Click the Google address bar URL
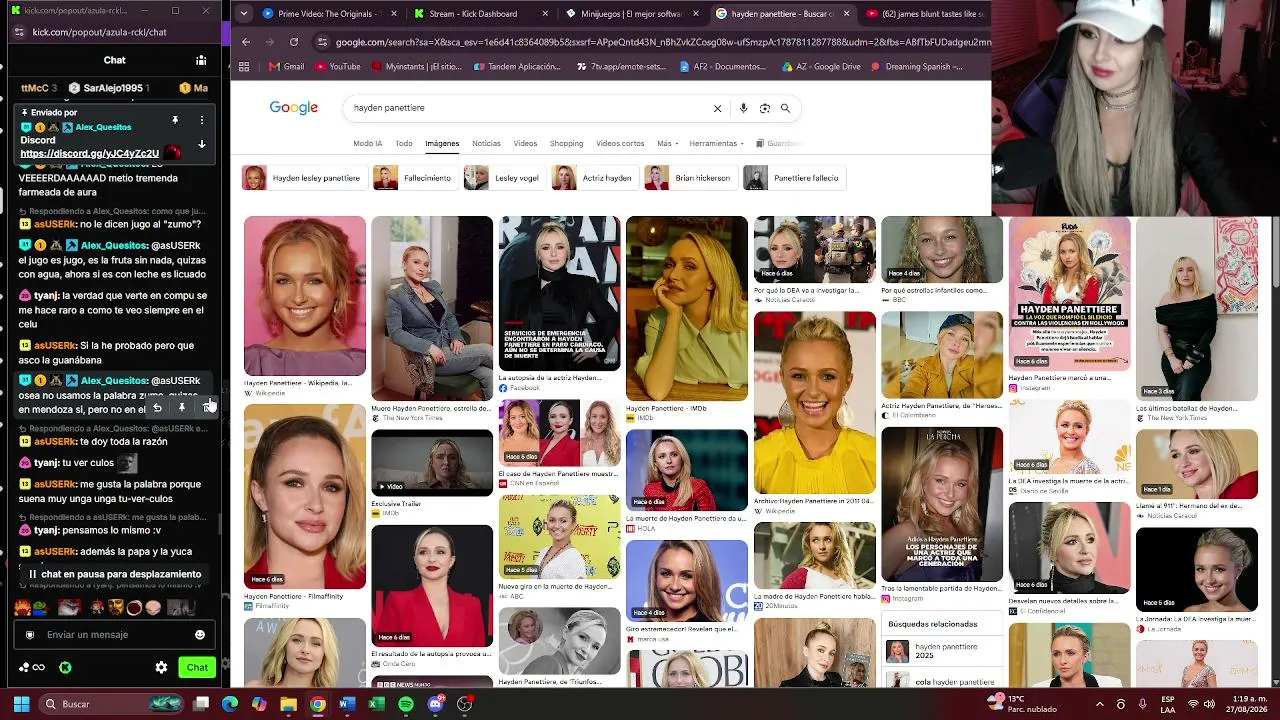The height and width of the screenshot is (720, 1280). click(663, 42)
